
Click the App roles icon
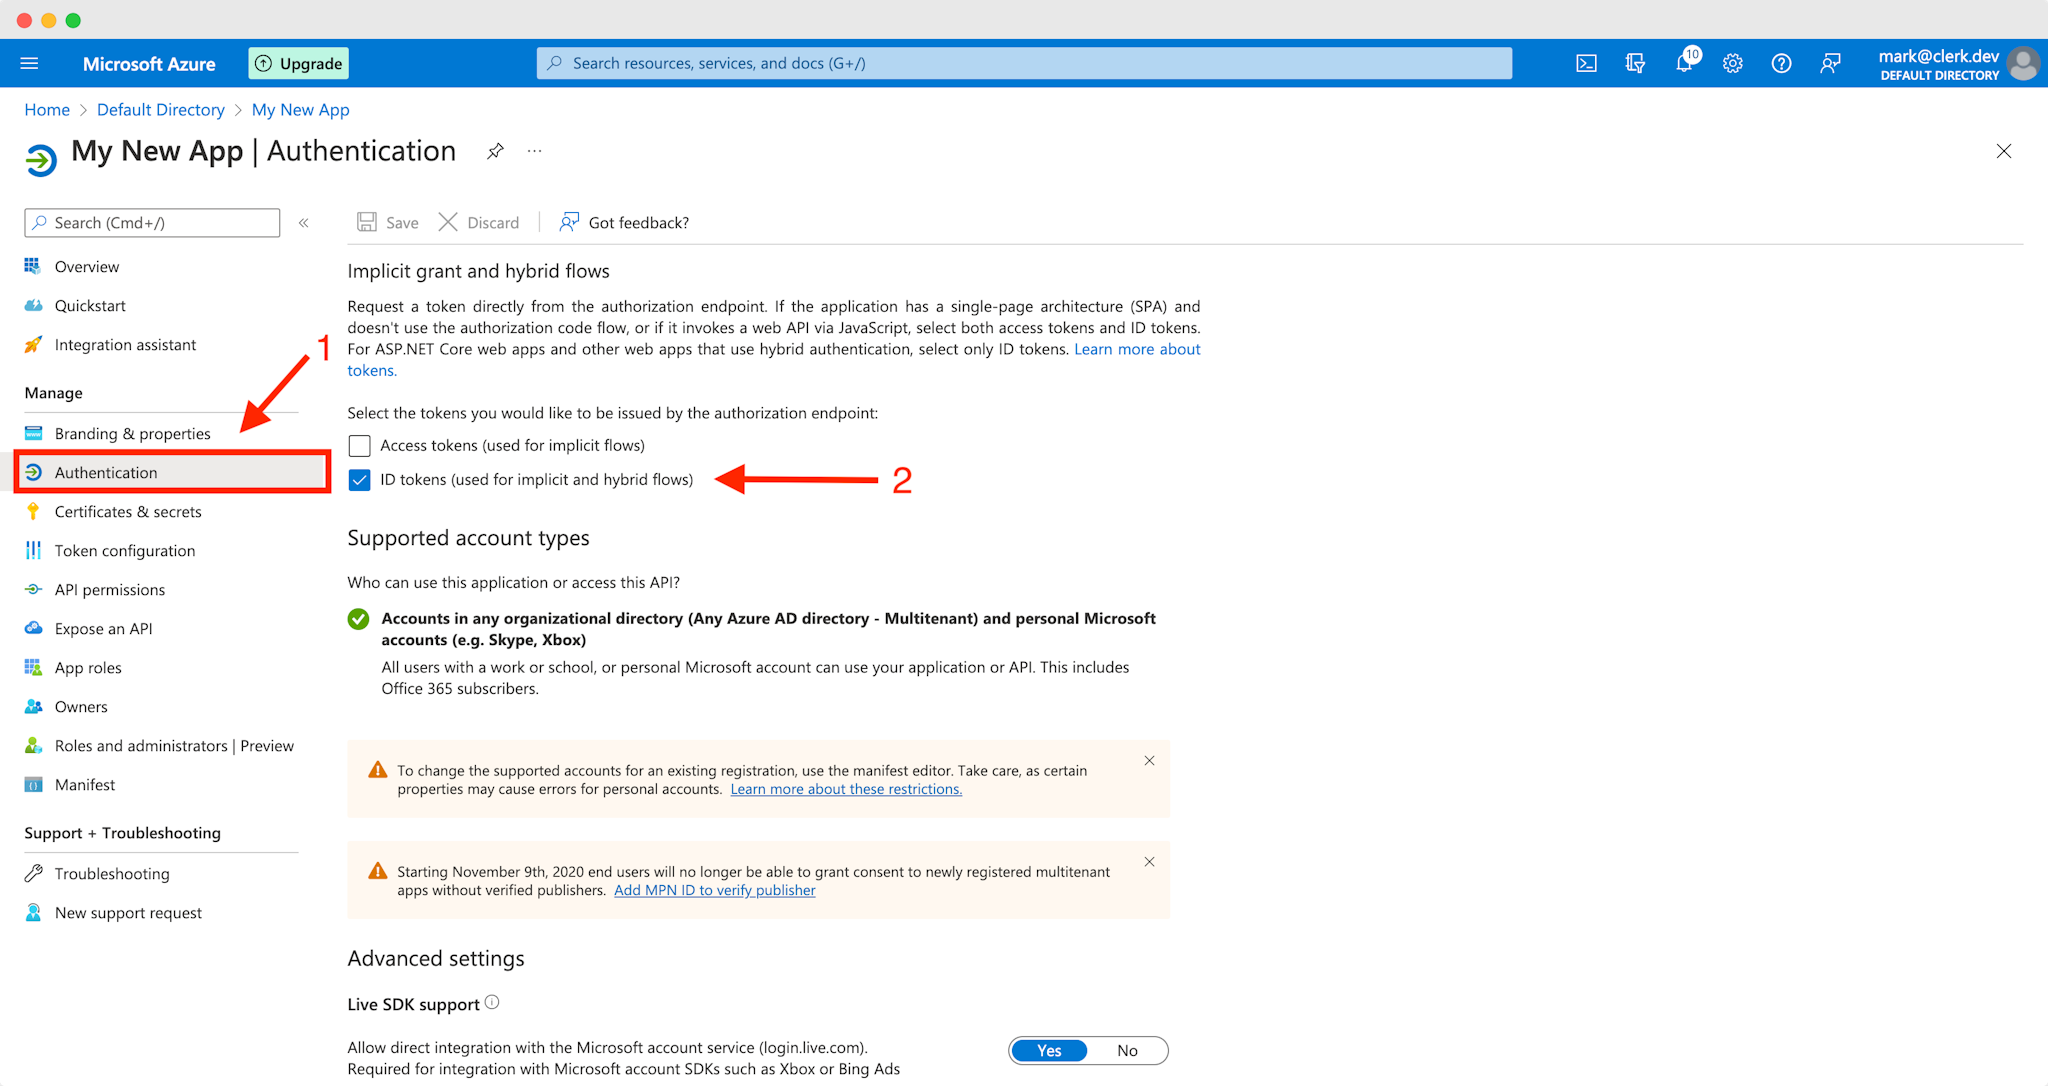(33, 666)
